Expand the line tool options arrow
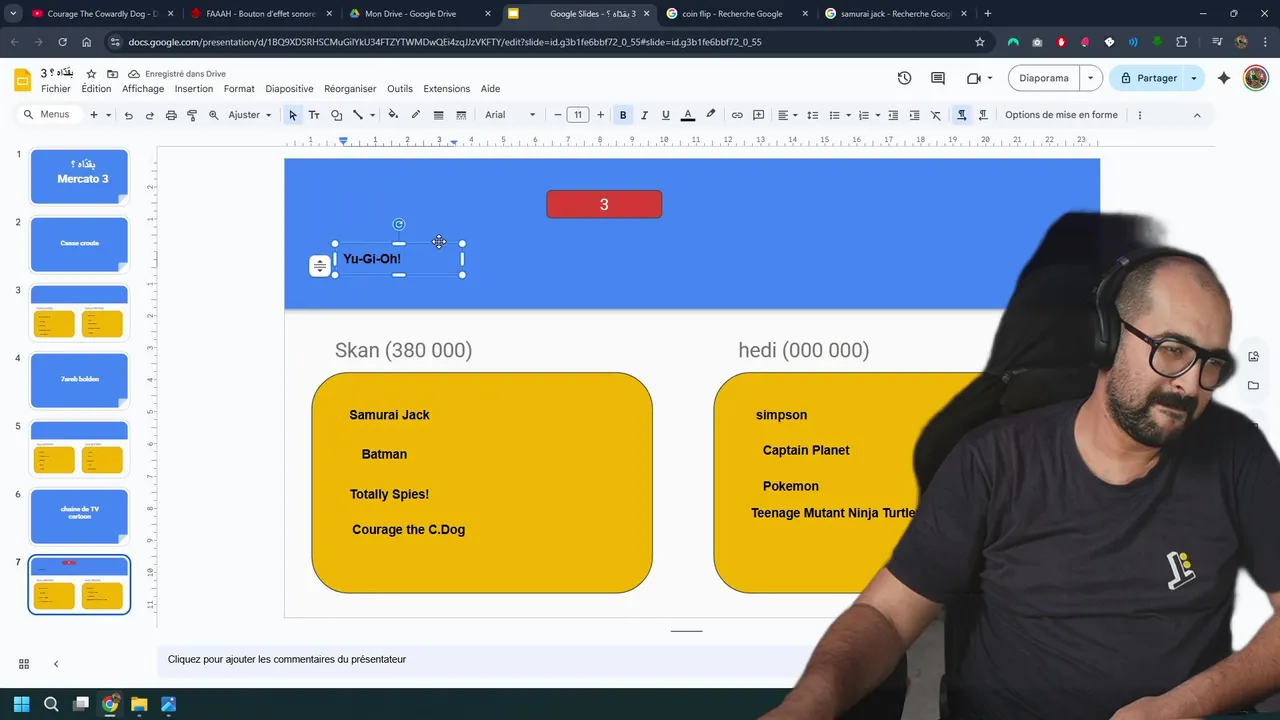The height and width of the screenshot is (720, 1280). pyautogui.click(x=372, y=115)
